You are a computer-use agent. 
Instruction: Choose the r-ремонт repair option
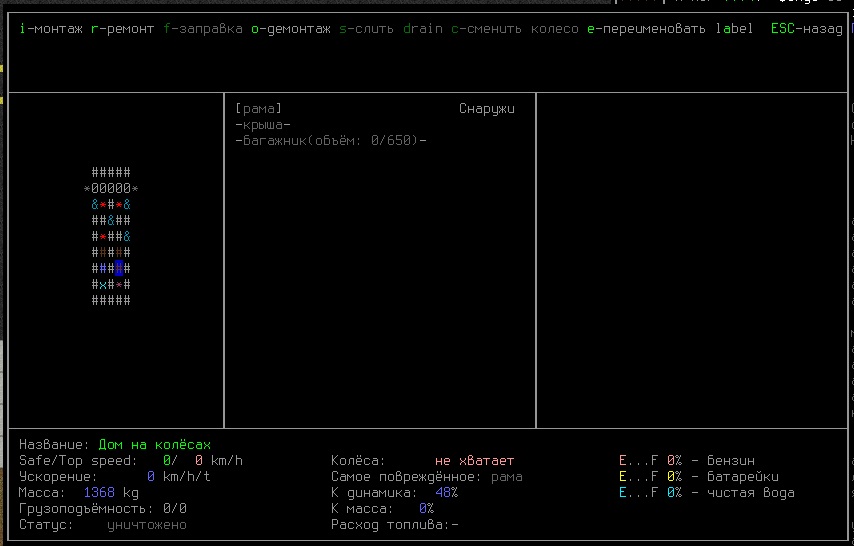[123, 29]
